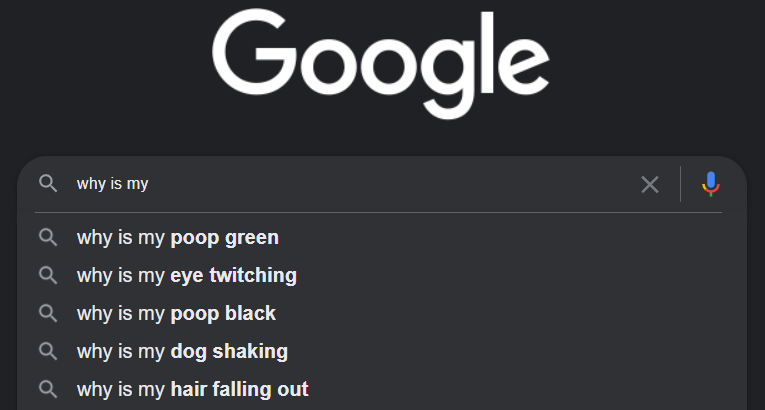
Task: Click the magnifier beside 'why is my poop black'
Action: coord(48,313)
